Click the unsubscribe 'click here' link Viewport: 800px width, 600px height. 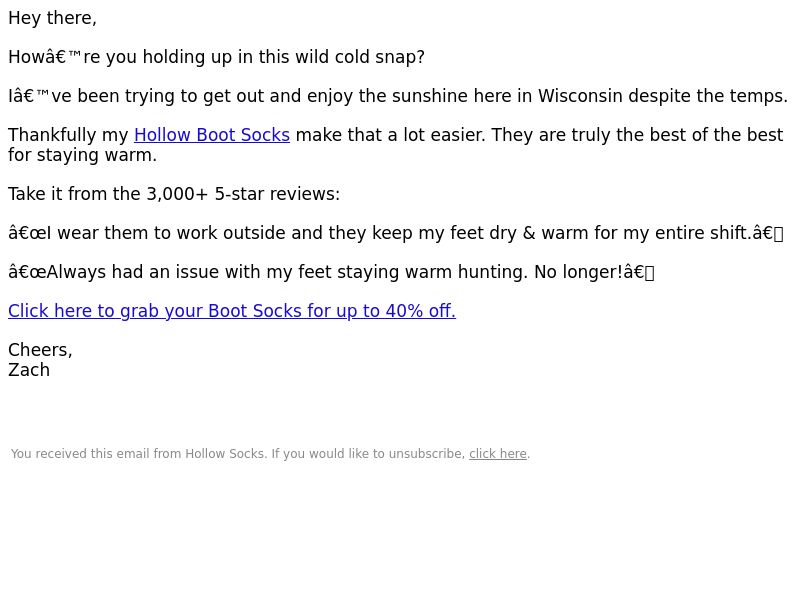click(x=497, y=454)
